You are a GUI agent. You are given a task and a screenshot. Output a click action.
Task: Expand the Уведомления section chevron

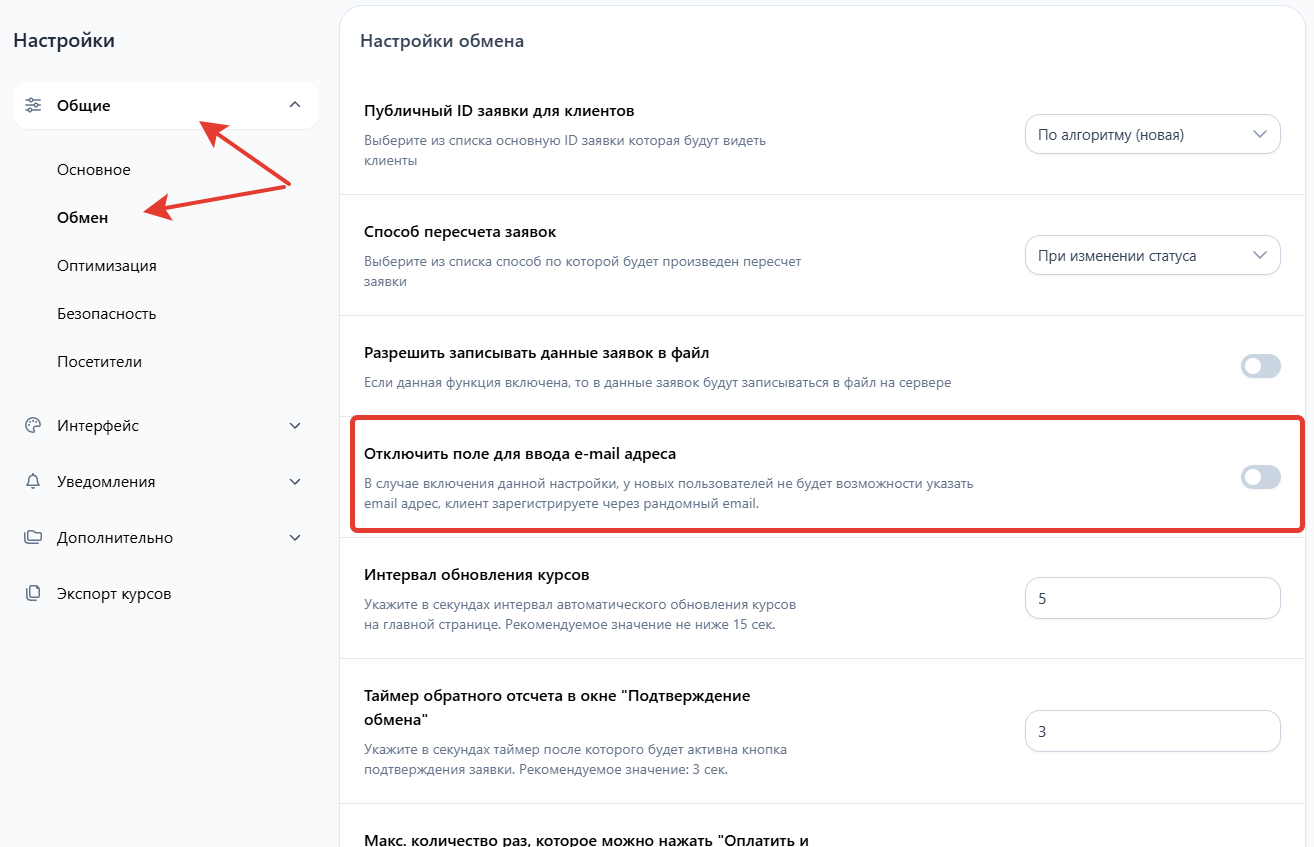click(294, 481)
